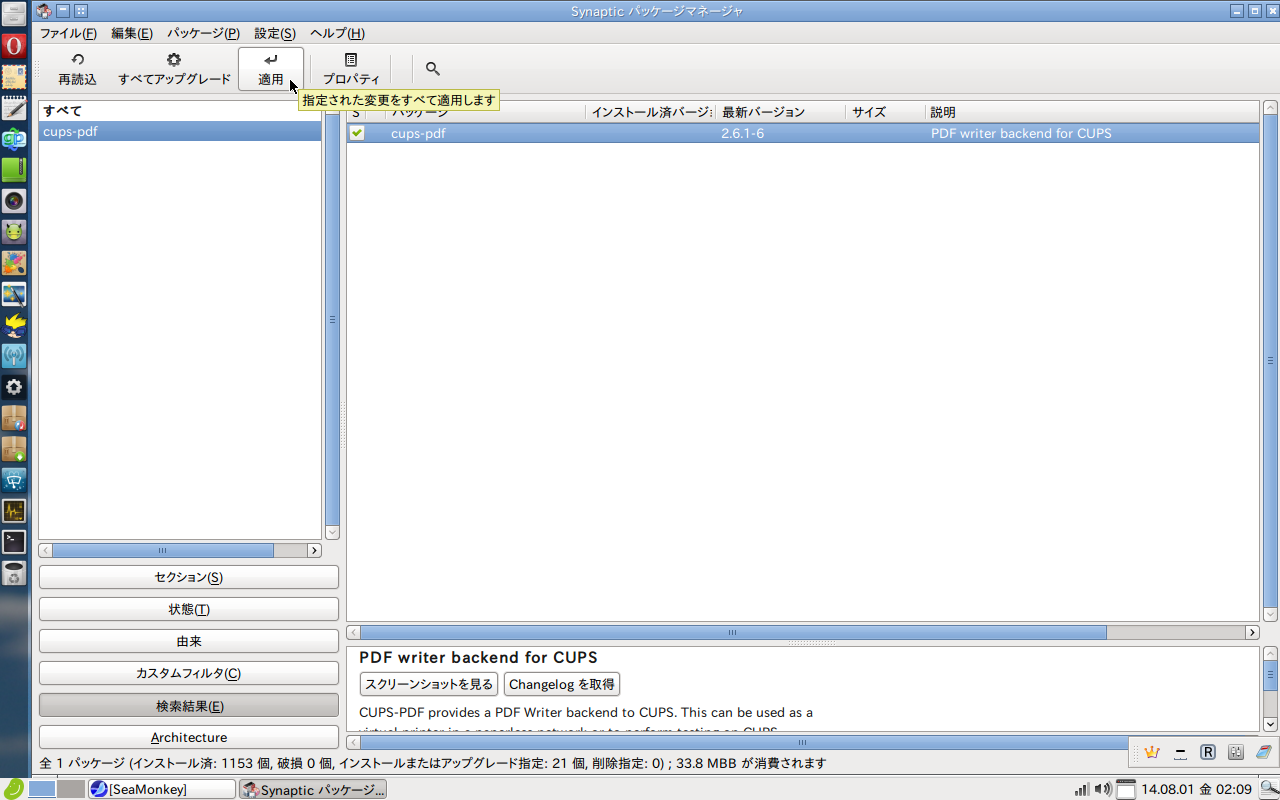The image size is (1280, 800).
Task: Toggle the cups-pdf status checkbox
Action: click(357, 133)
